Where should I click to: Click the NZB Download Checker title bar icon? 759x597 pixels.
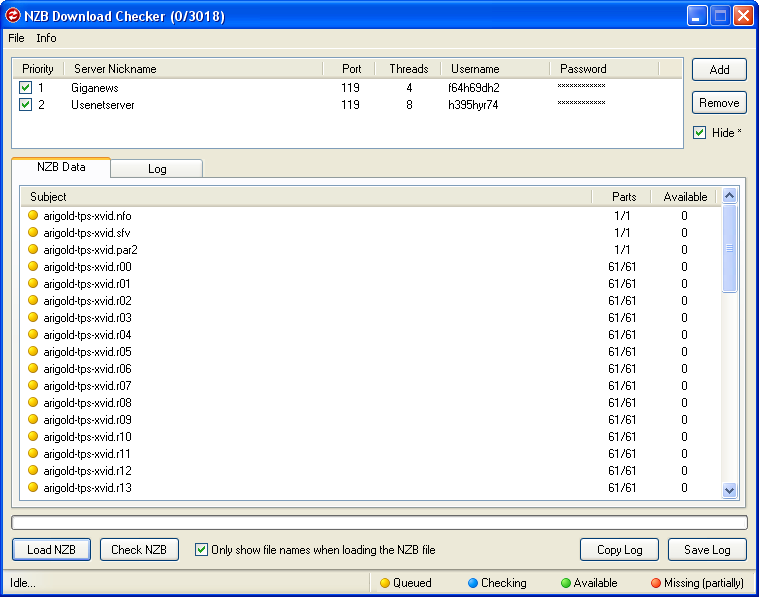click(x=13, y=15)
